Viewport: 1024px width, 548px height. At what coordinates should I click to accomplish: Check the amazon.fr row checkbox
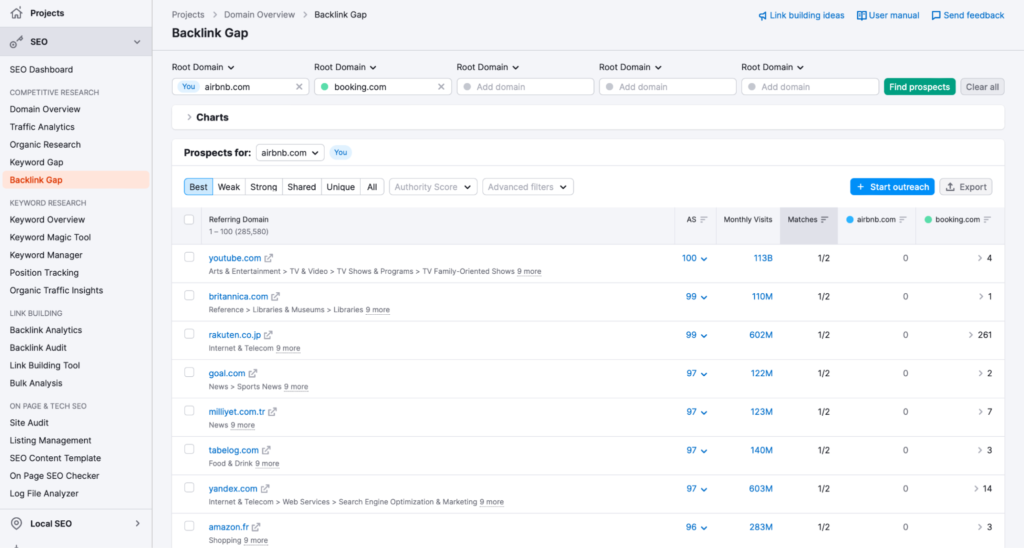(x=189, y=526)
